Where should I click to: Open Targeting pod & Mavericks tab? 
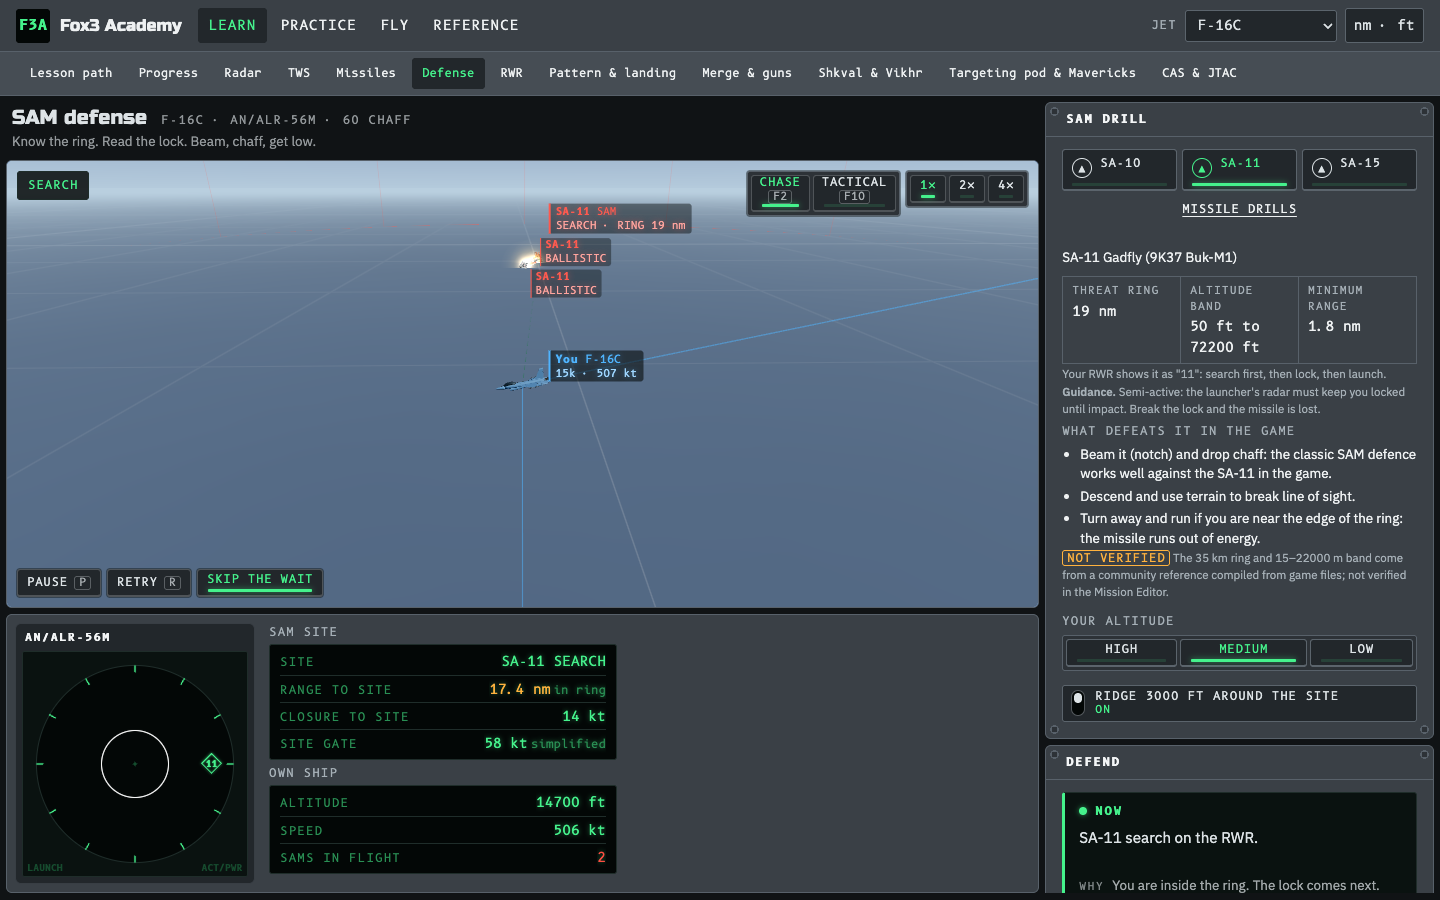click(1042, 73)
